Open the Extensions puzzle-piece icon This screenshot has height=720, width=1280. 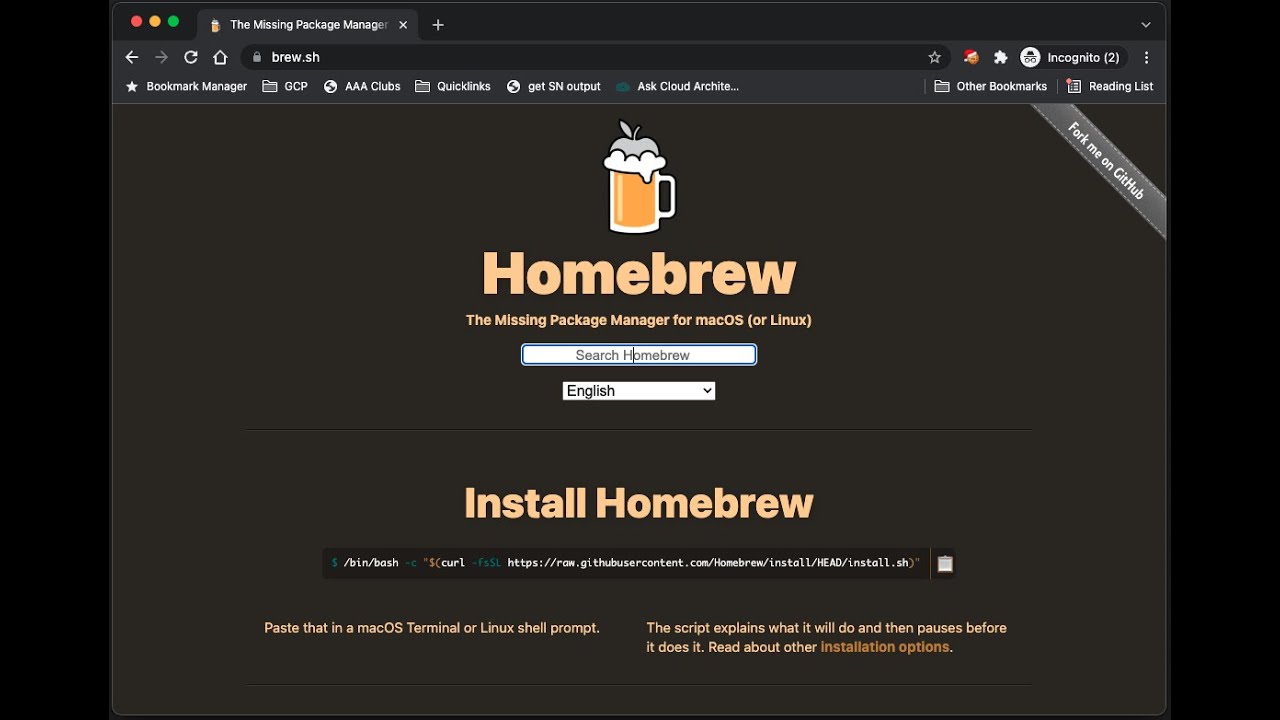point(1000,57)
